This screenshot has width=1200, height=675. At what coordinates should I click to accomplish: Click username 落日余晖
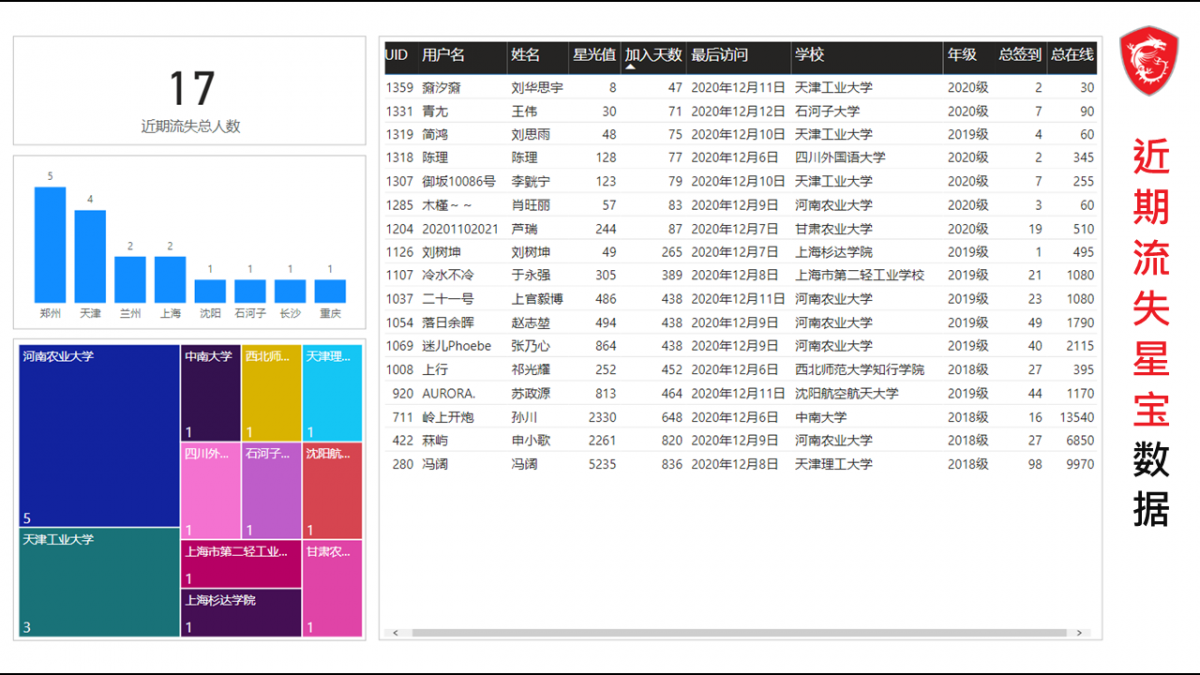pyautogui.click(x=447, y=322)
